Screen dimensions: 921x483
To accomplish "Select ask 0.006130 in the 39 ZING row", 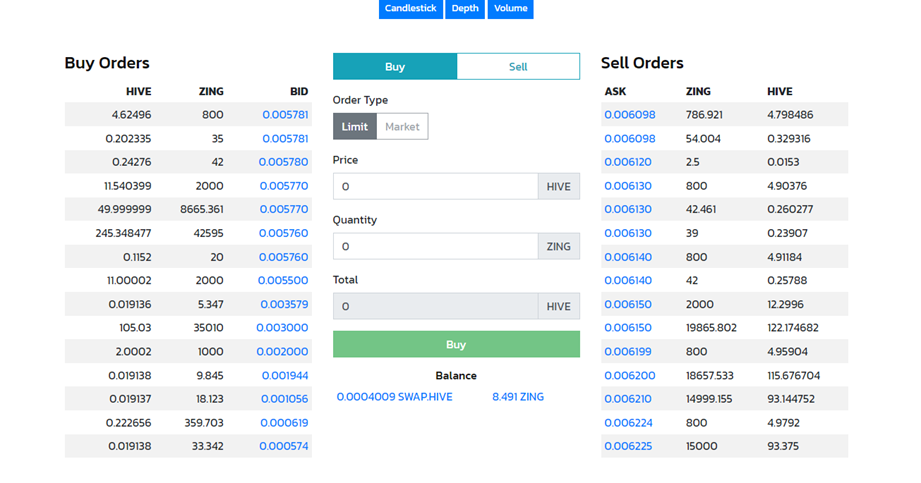I will [628, 233].
